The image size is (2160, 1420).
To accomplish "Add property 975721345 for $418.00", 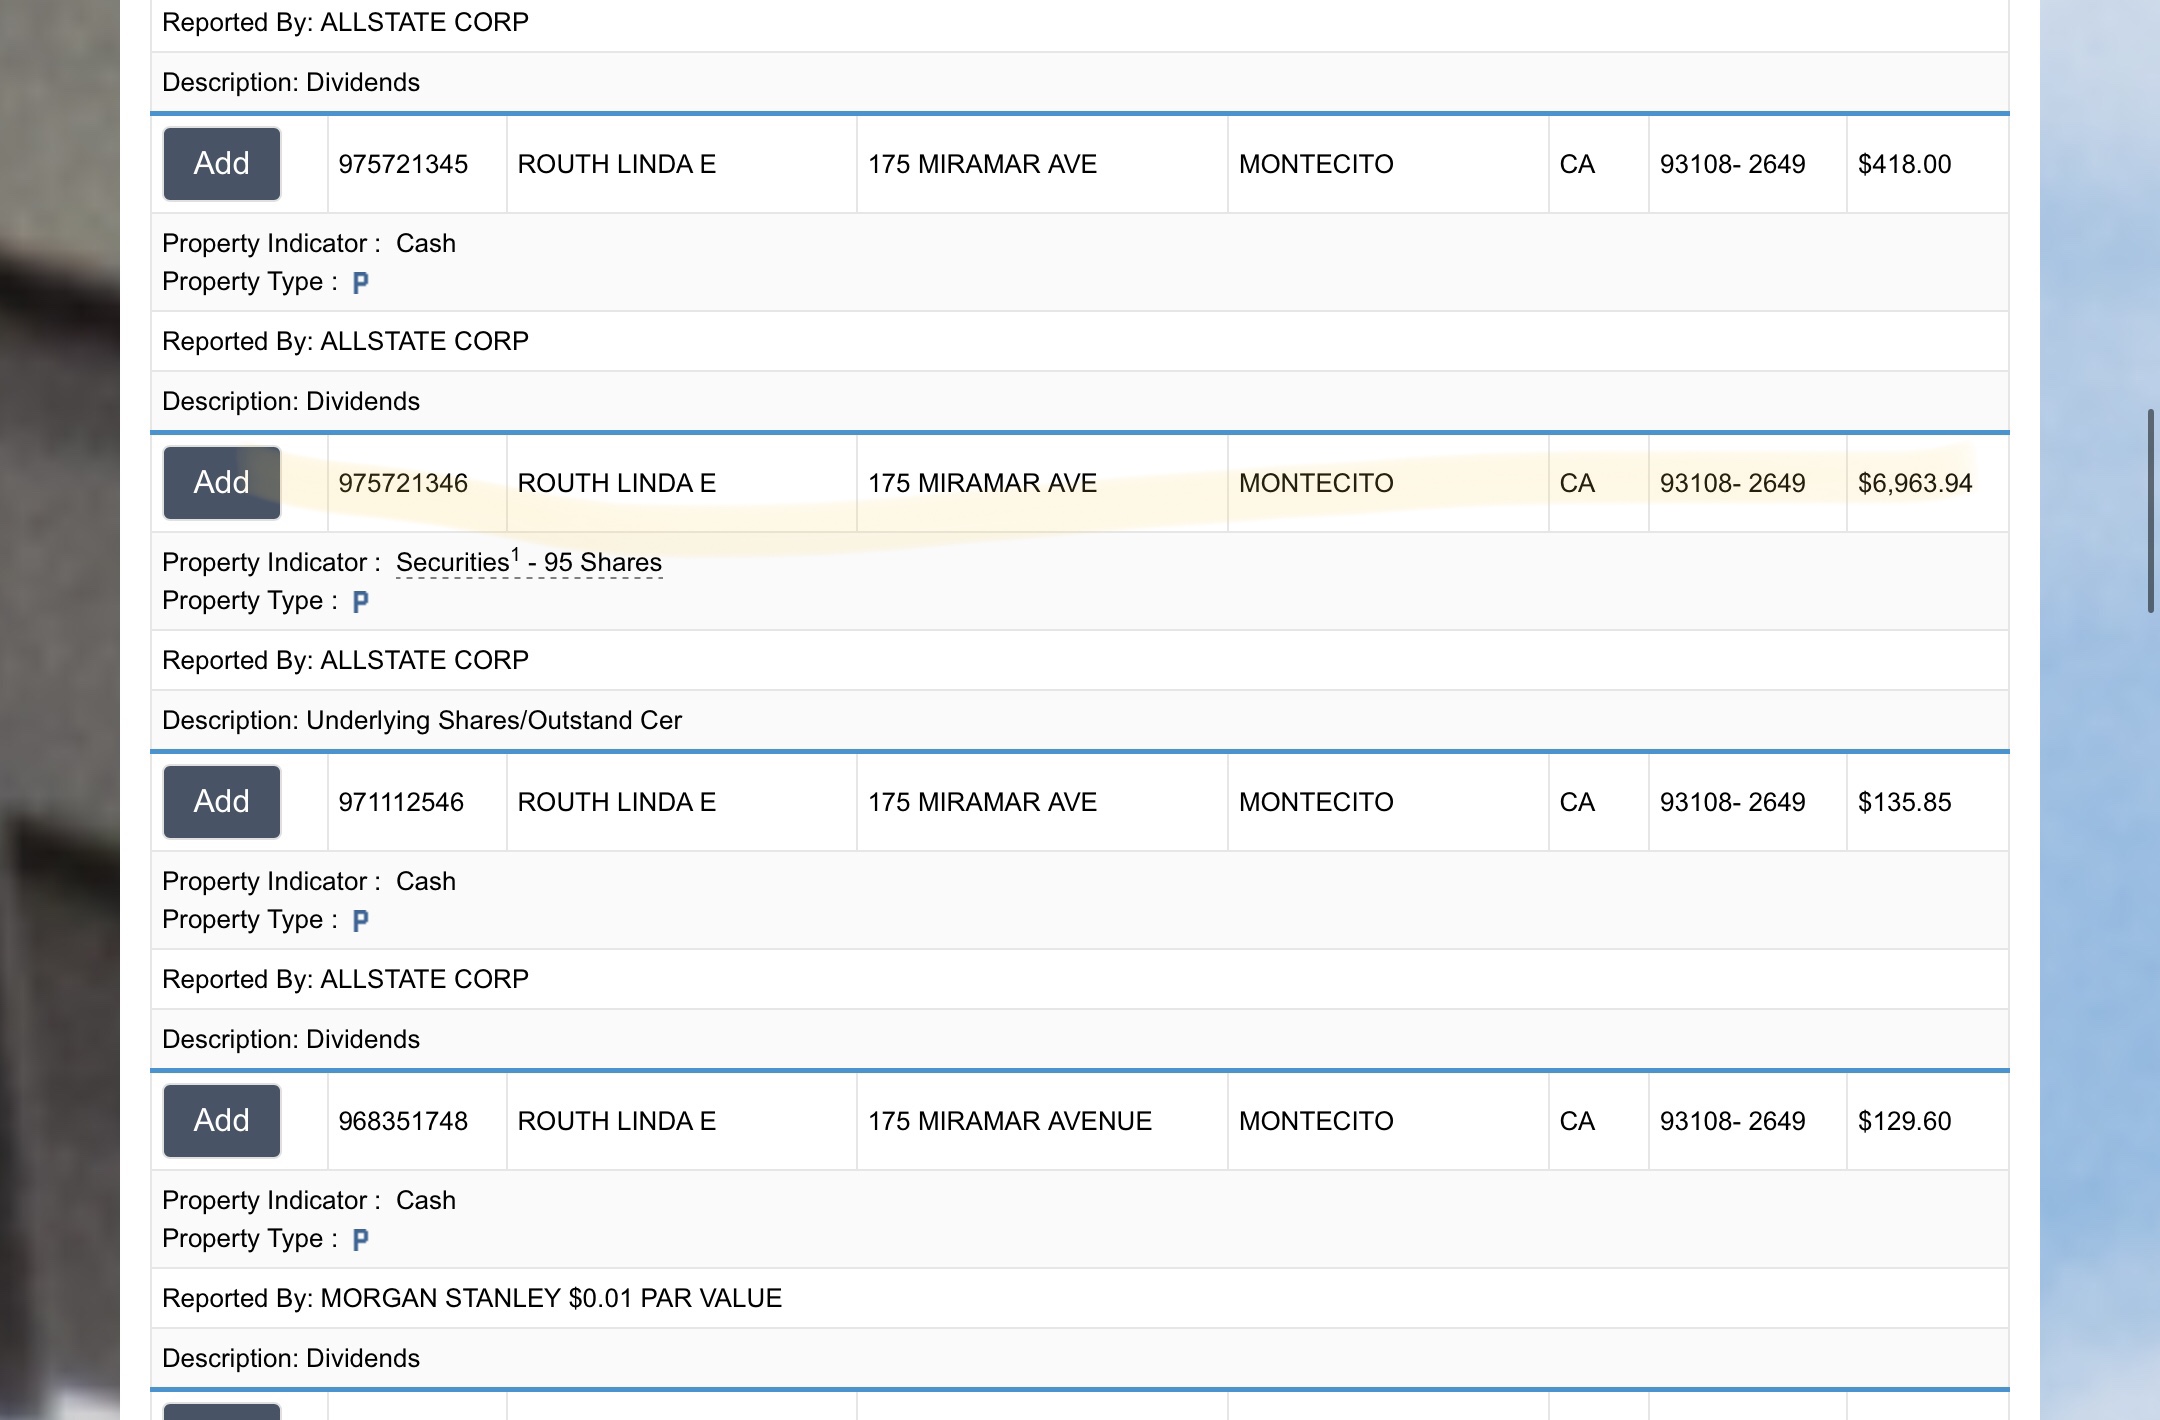I will 222,164.
